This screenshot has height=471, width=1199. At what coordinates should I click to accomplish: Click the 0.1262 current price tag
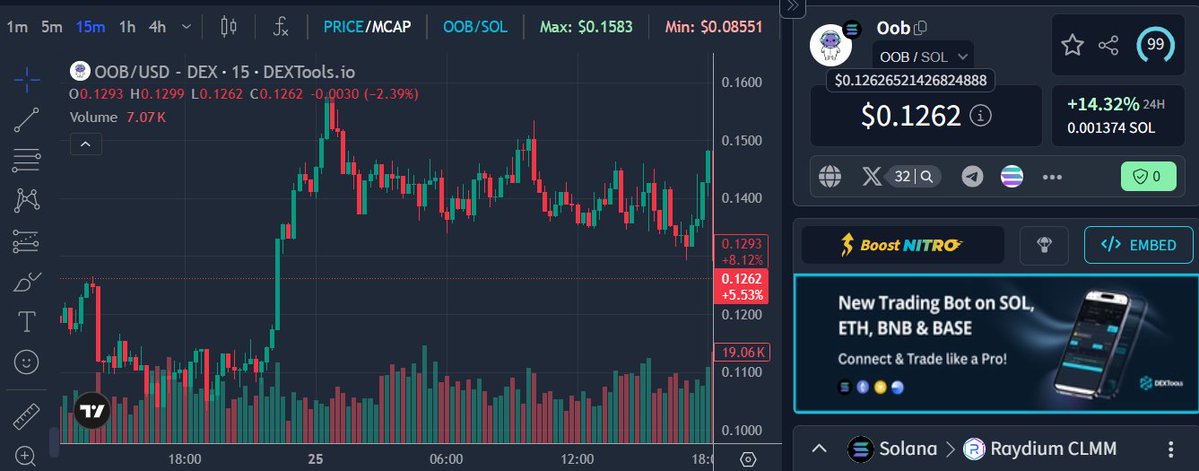[x=741, y=287]
